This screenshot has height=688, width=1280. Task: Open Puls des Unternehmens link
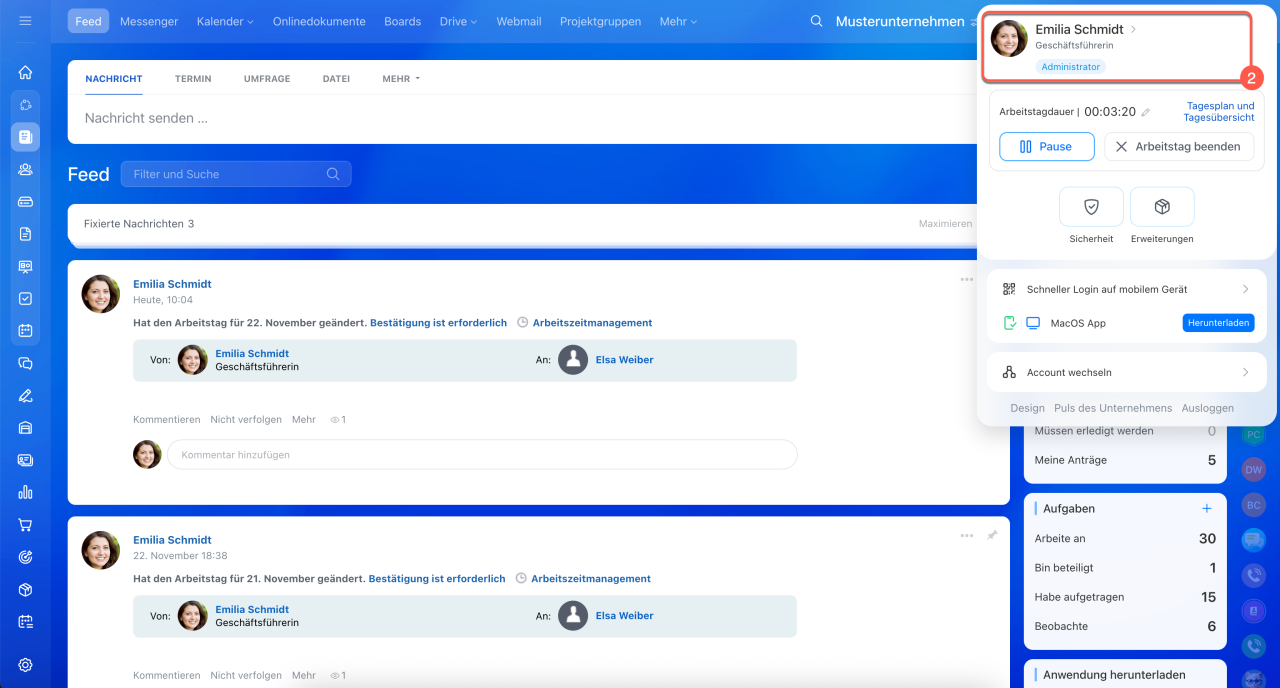click(1113, 408)
